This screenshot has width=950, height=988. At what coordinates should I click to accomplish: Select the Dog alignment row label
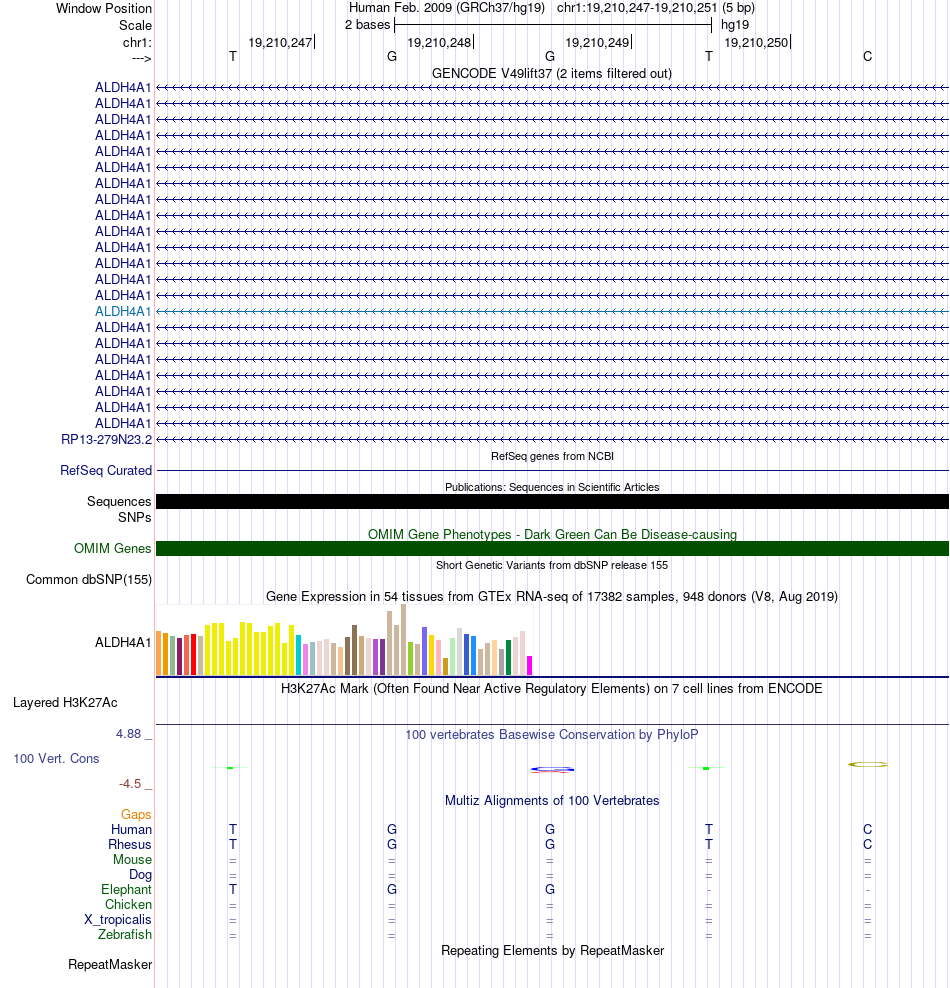pos(140,875)
